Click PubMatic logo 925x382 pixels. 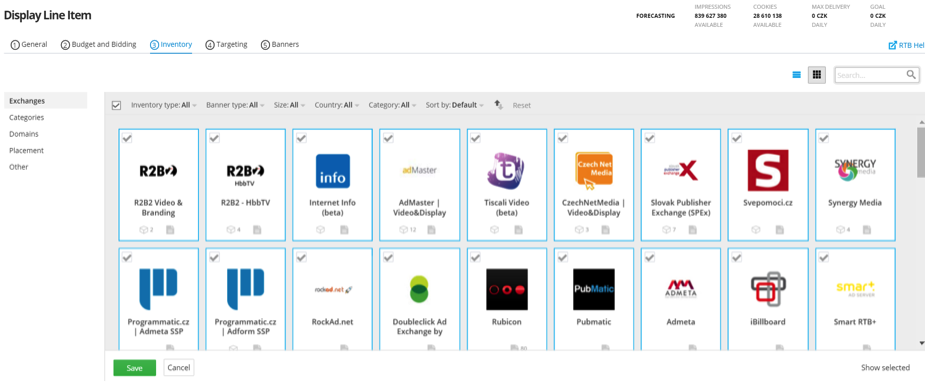click(x=593, y=289)
